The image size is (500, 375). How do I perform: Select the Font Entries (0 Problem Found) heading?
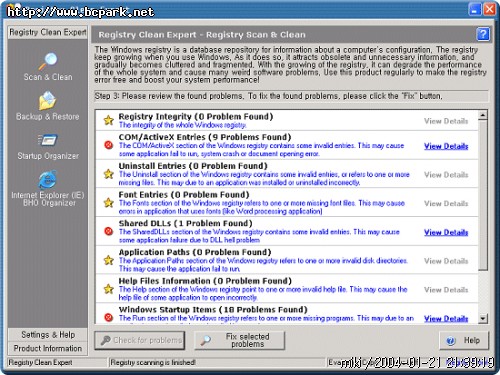184,194
